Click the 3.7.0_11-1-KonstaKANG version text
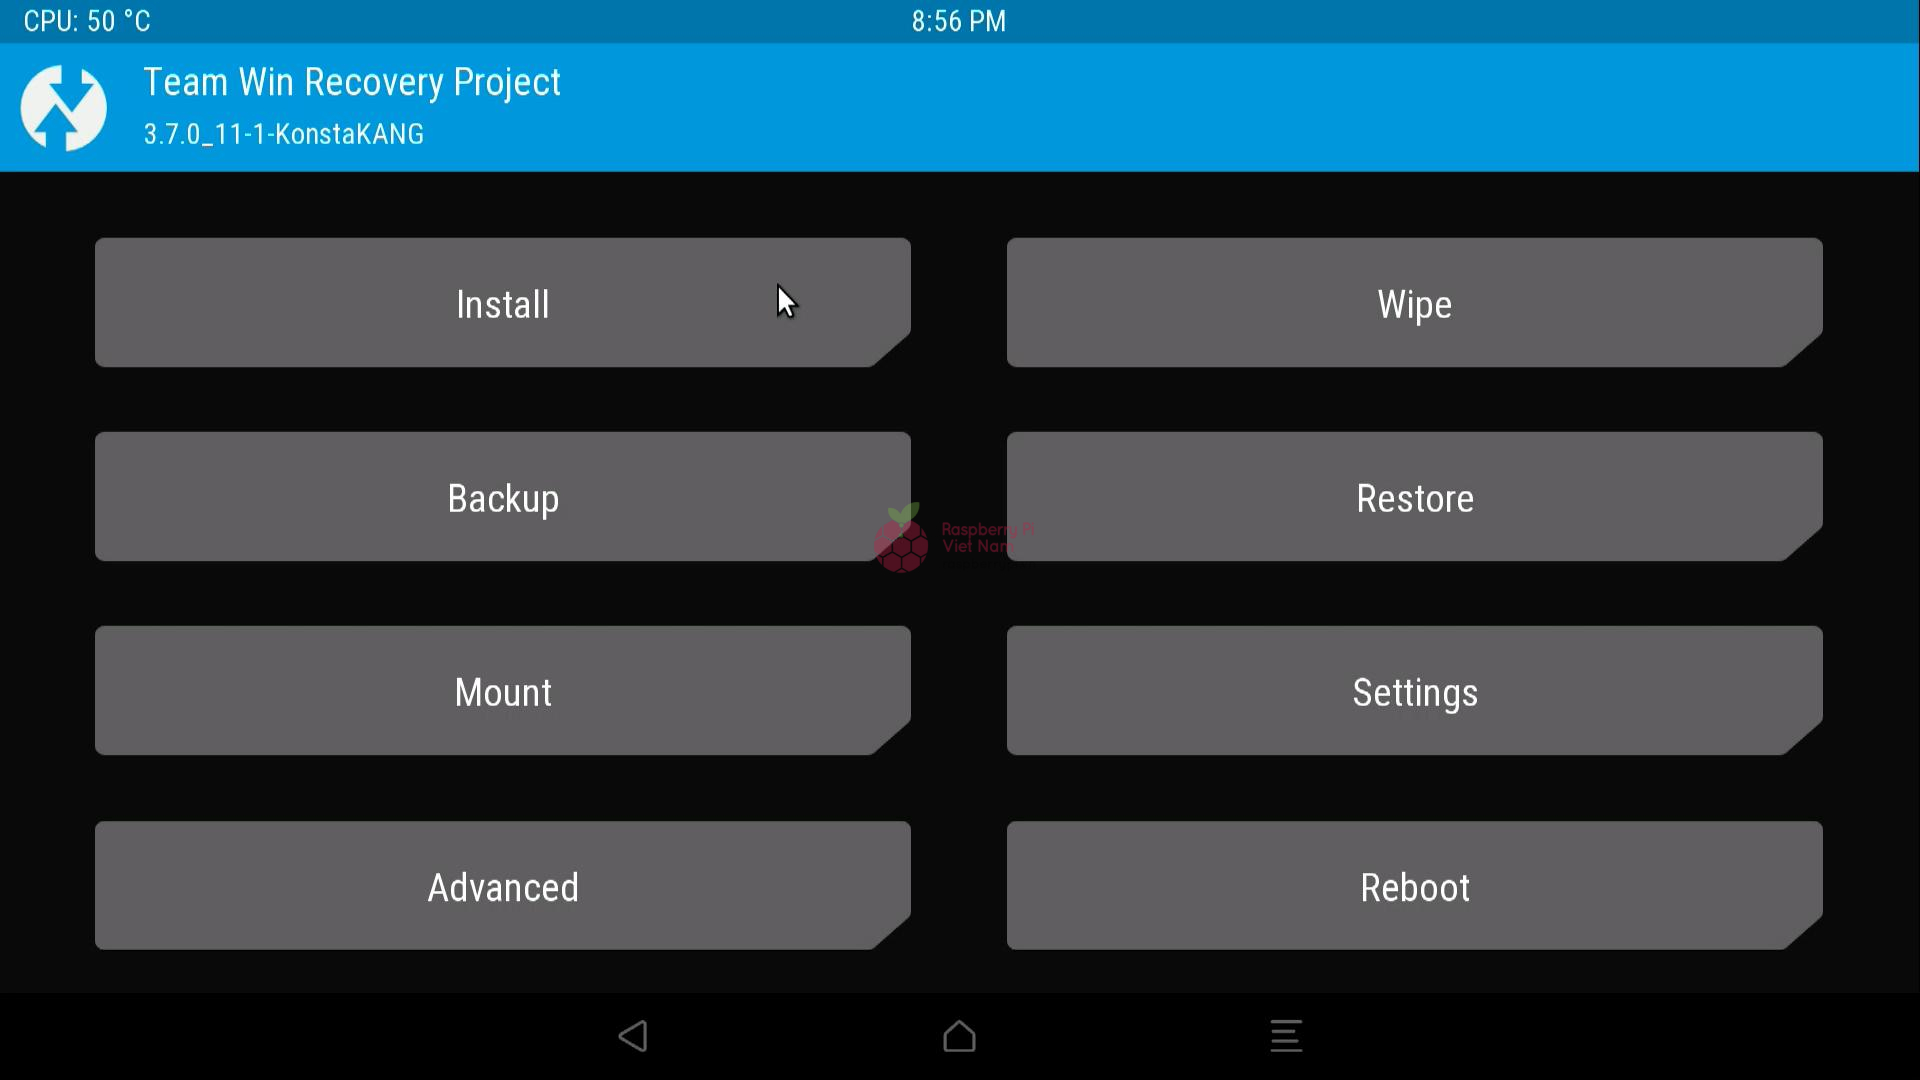This screenshot has height=1080, width=1920. click(x=284, y=134)
